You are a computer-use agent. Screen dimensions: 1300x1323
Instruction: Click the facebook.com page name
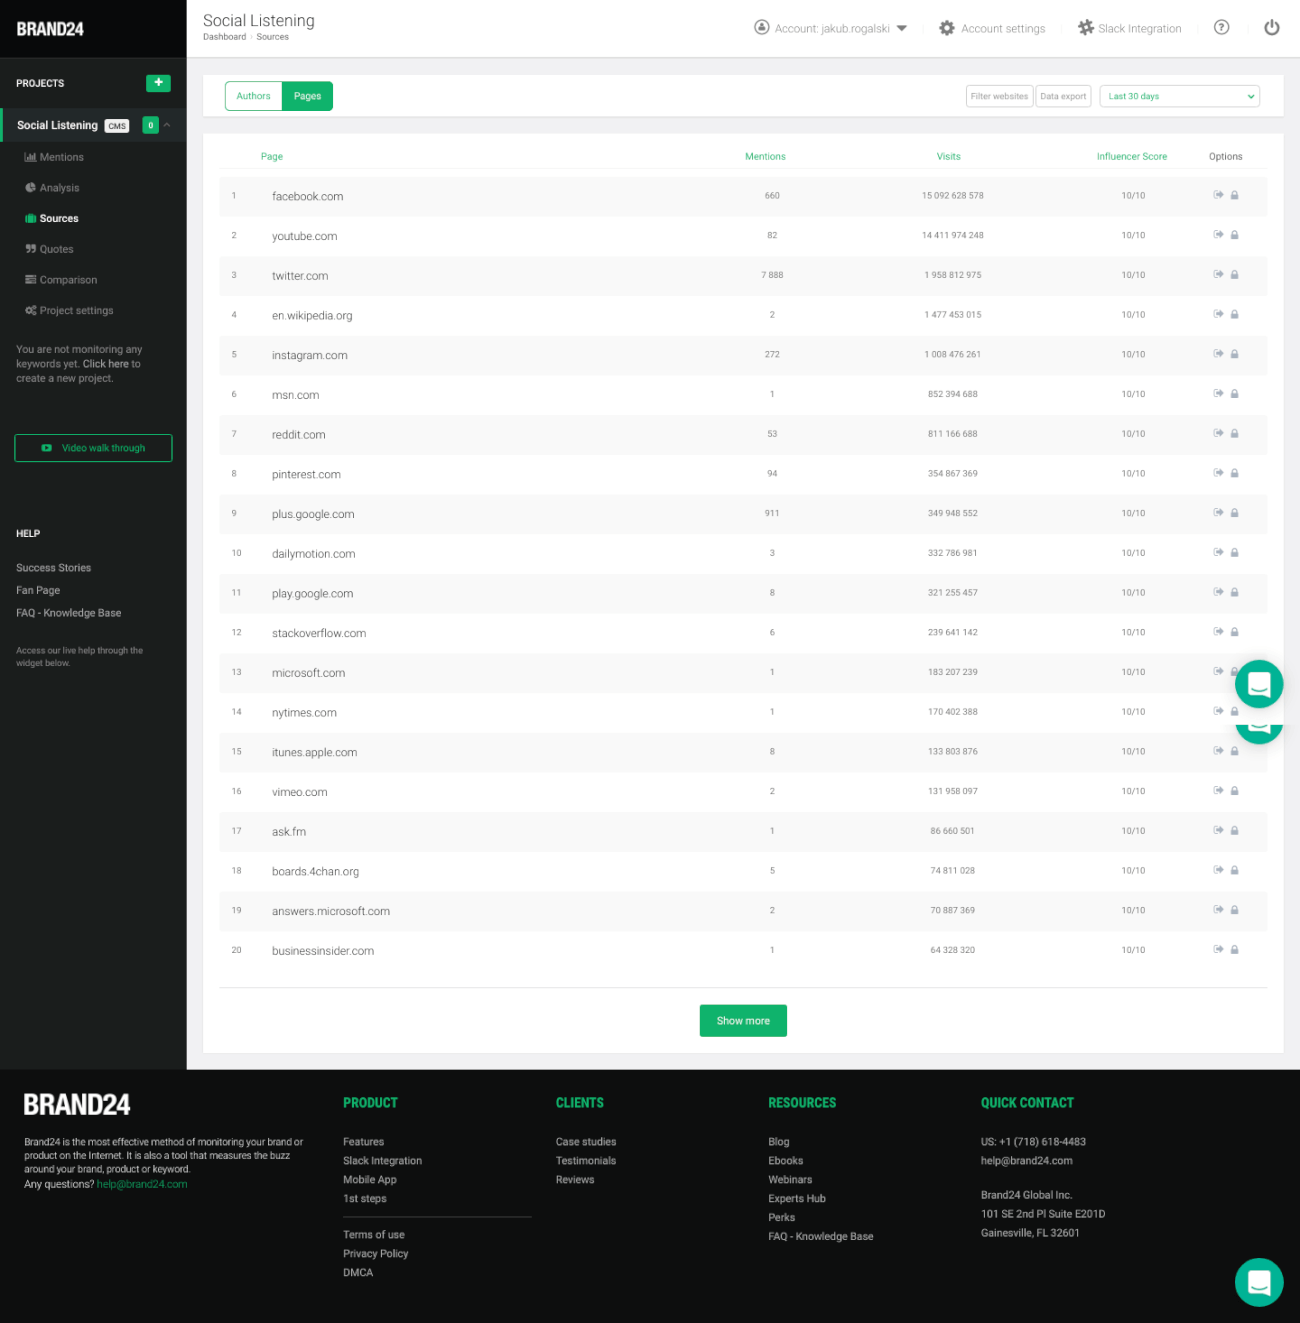(x=307, y=196)
